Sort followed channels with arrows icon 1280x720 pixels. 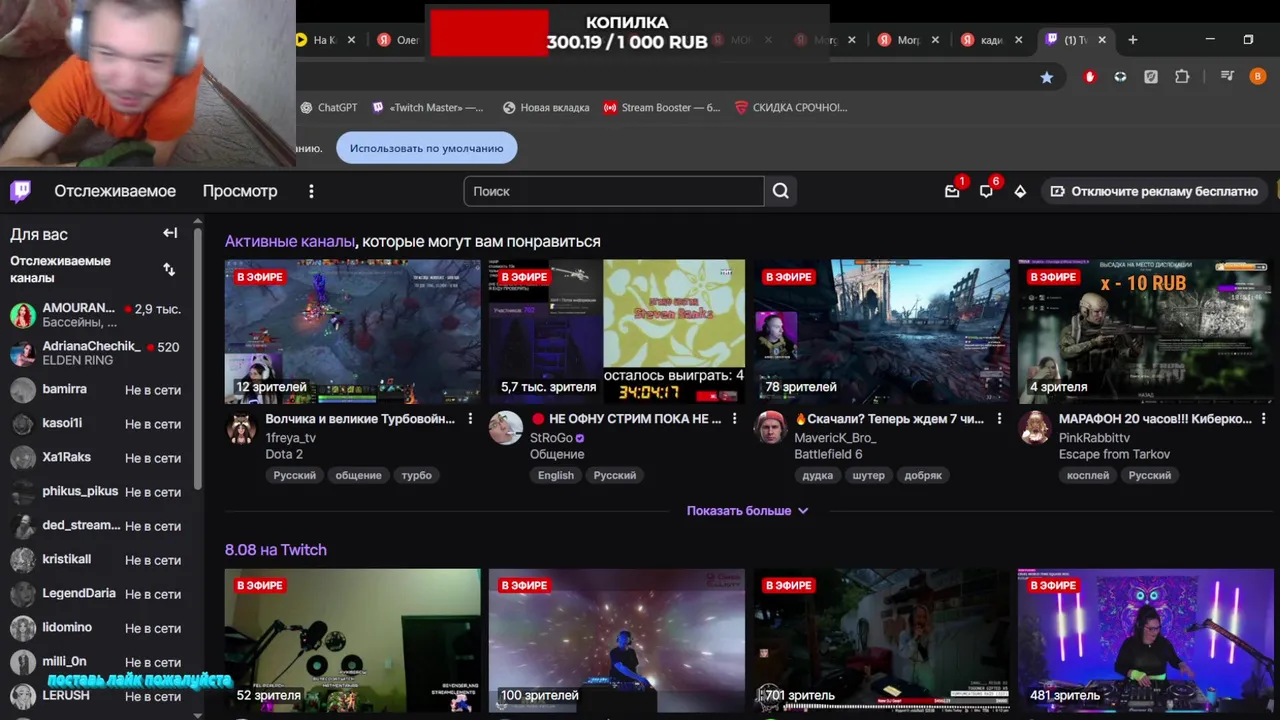coord(169,269)
